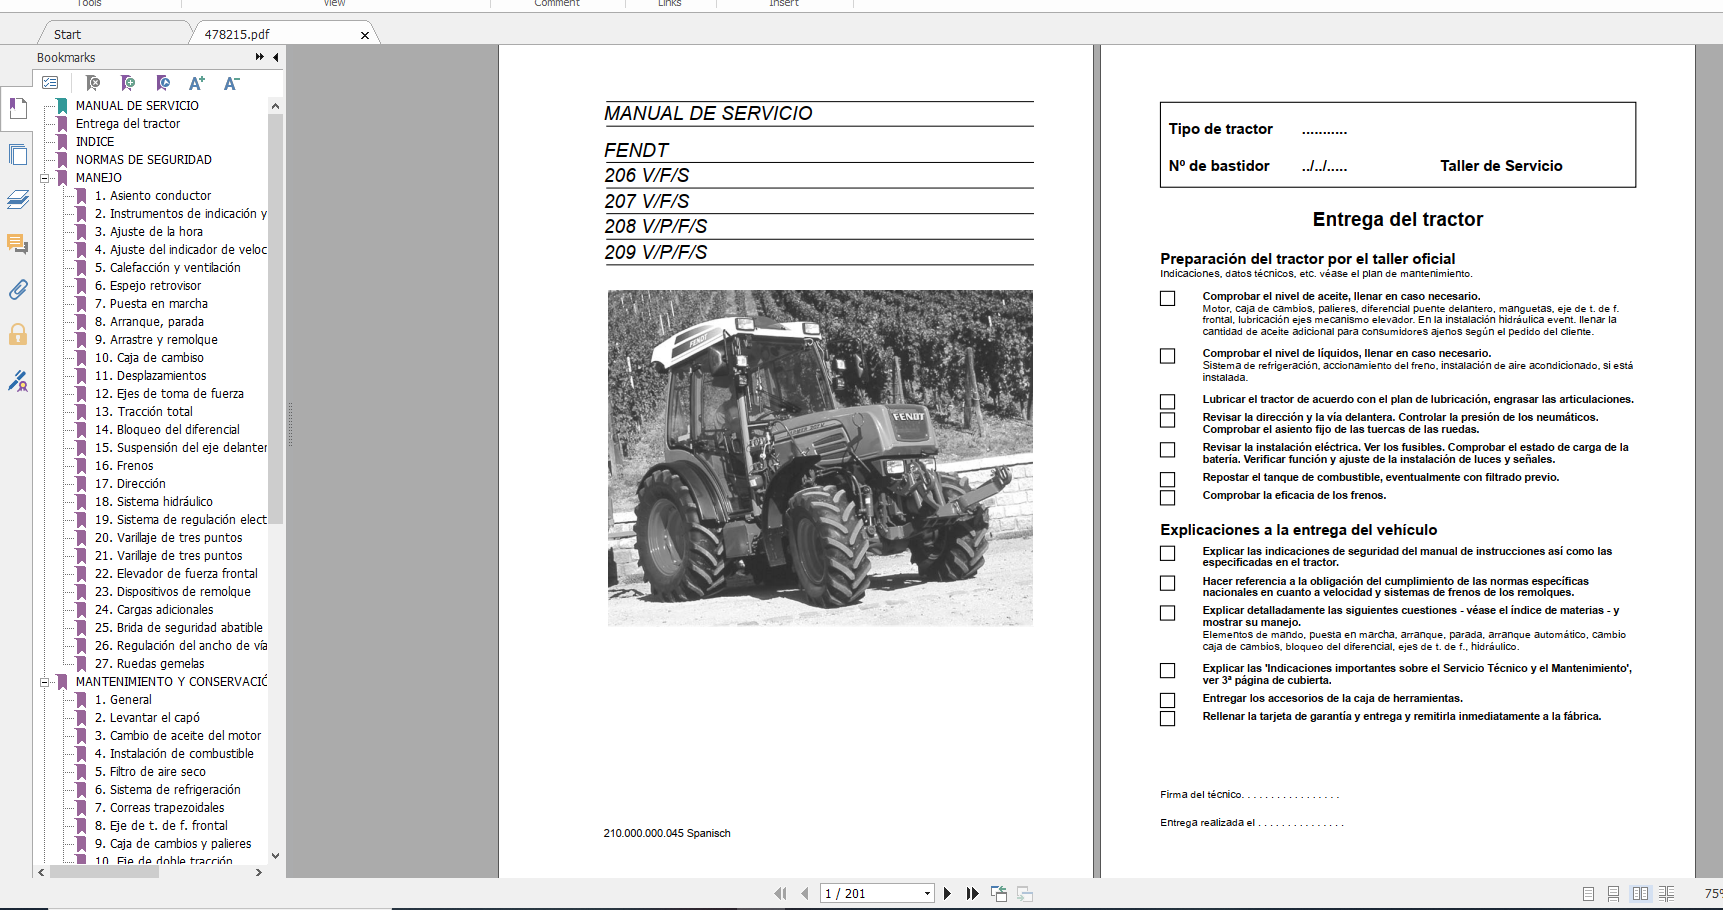
Task: Open the Pages thumbnails panel
Action: 18,155
